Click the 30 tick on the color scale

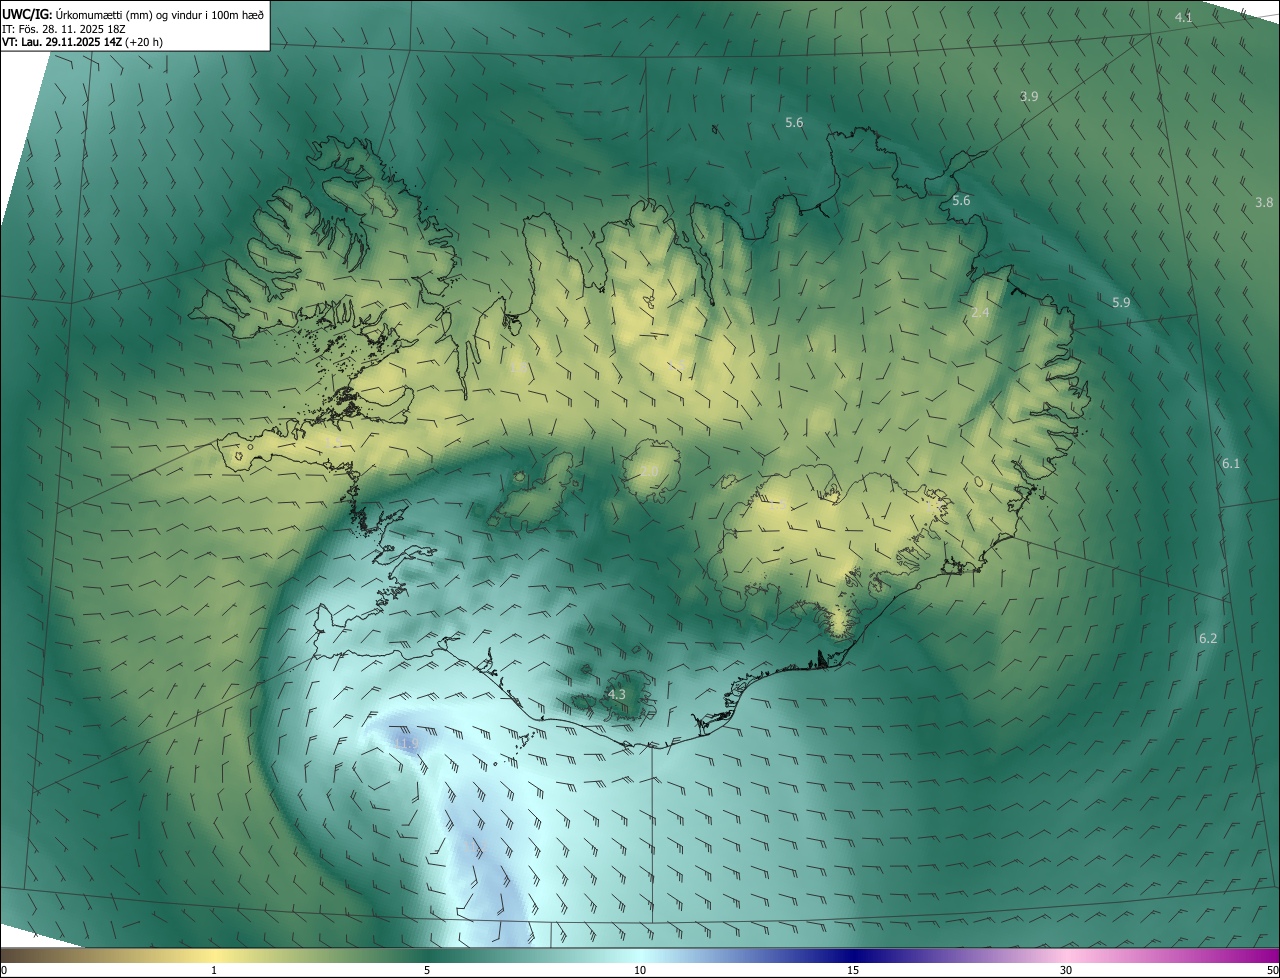click(x=1066, y=971)
